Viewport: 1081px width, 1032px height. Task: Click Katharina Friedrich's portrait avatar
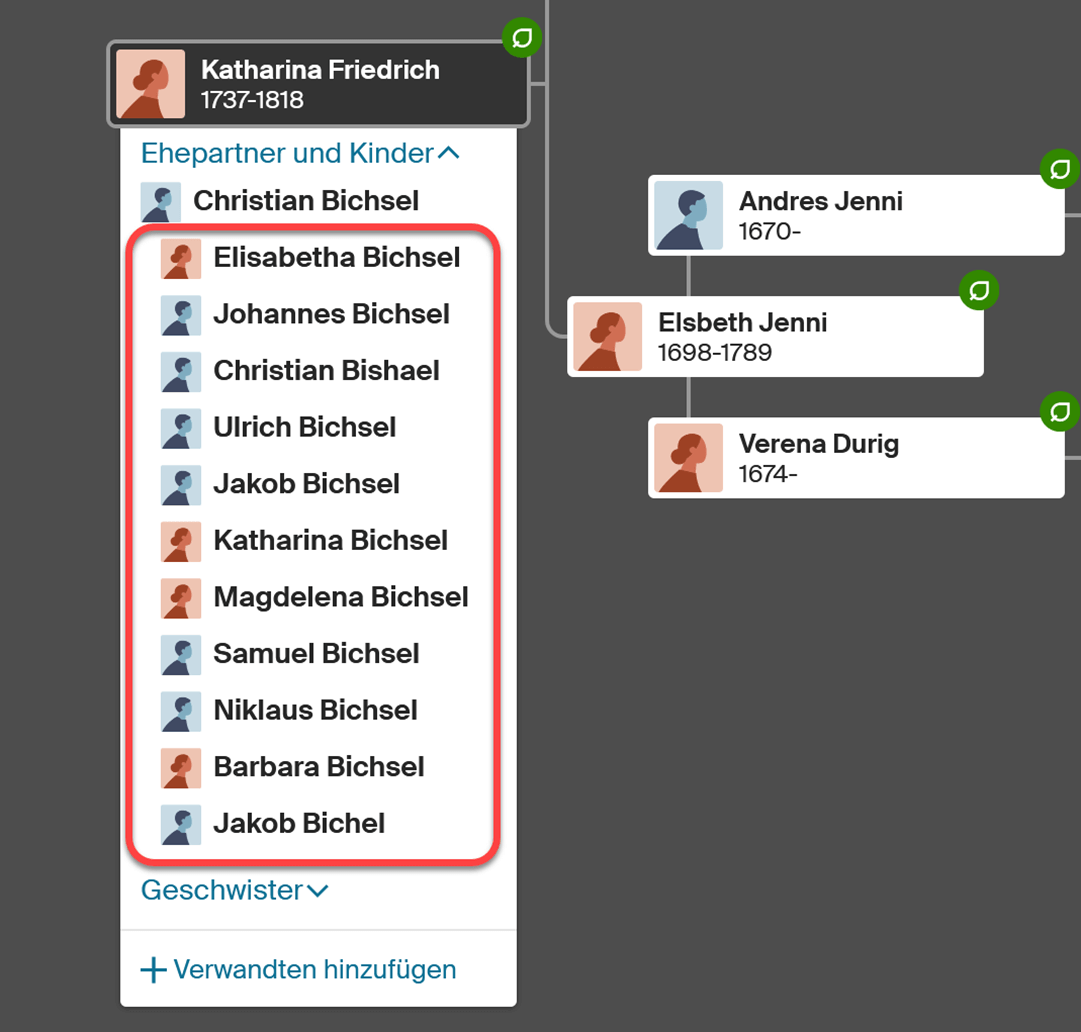pyautogui.click(x=151, y=85)
